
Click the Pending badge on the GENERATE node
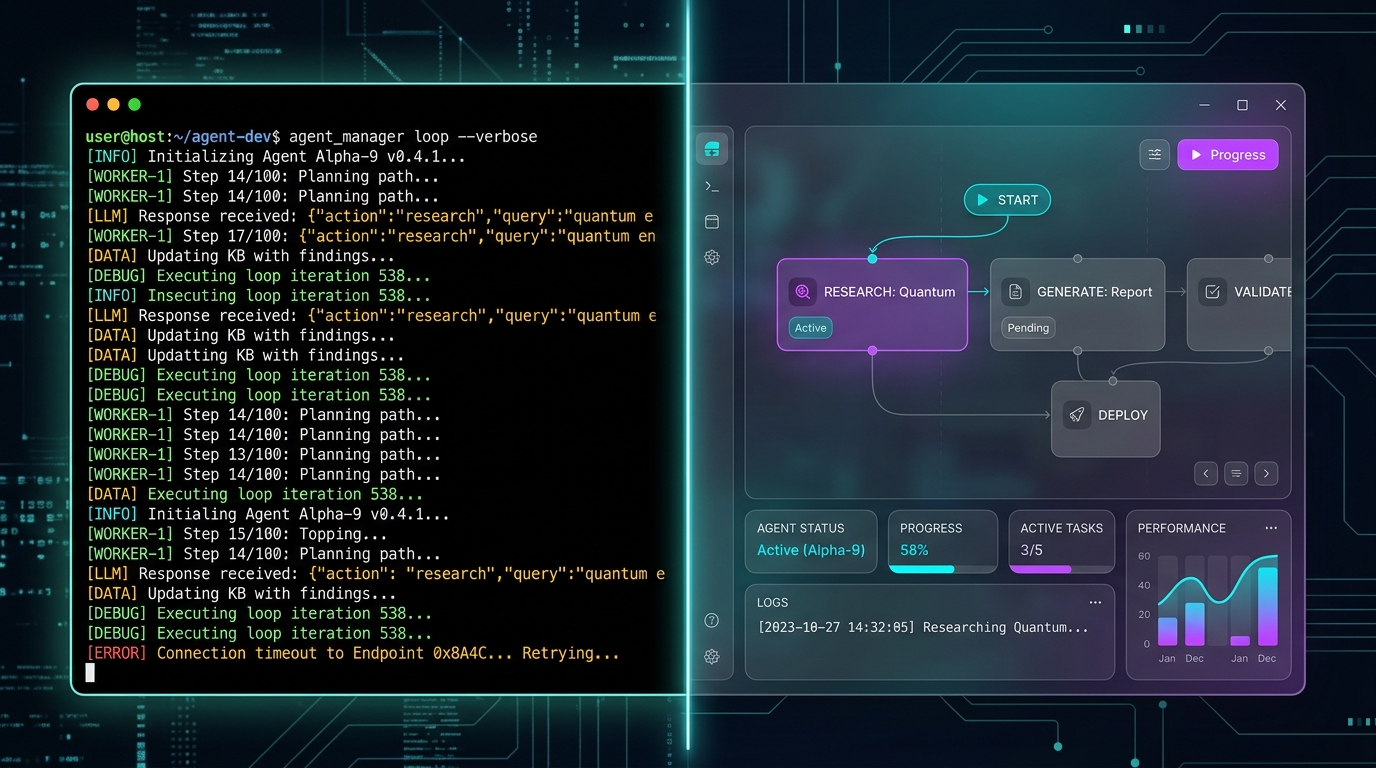[1028, 328]
